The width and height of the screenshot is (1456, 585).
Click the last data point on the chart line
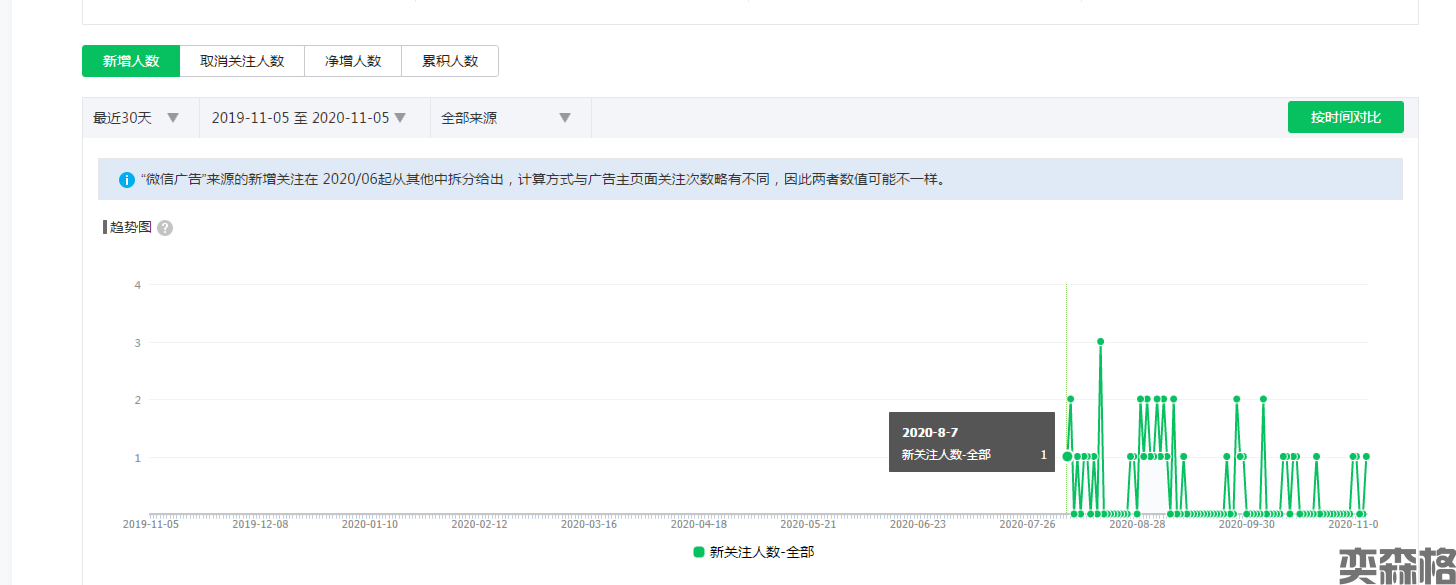[1365, 457]
